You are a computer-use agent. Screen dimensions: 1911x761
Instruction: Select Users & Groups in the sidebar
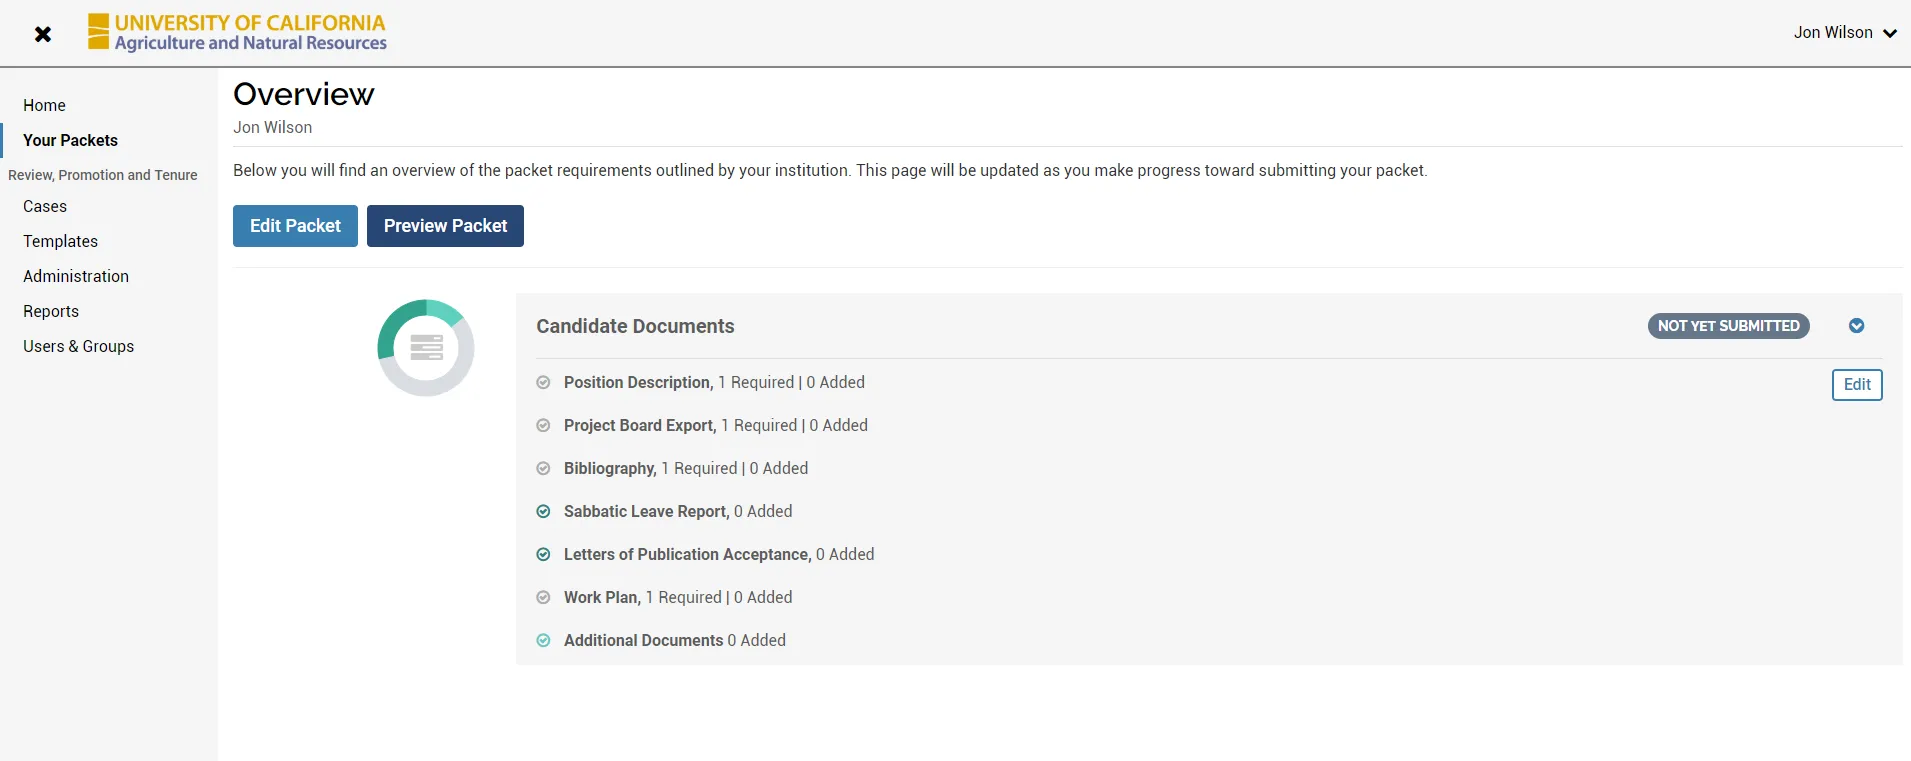click(78, 346)
